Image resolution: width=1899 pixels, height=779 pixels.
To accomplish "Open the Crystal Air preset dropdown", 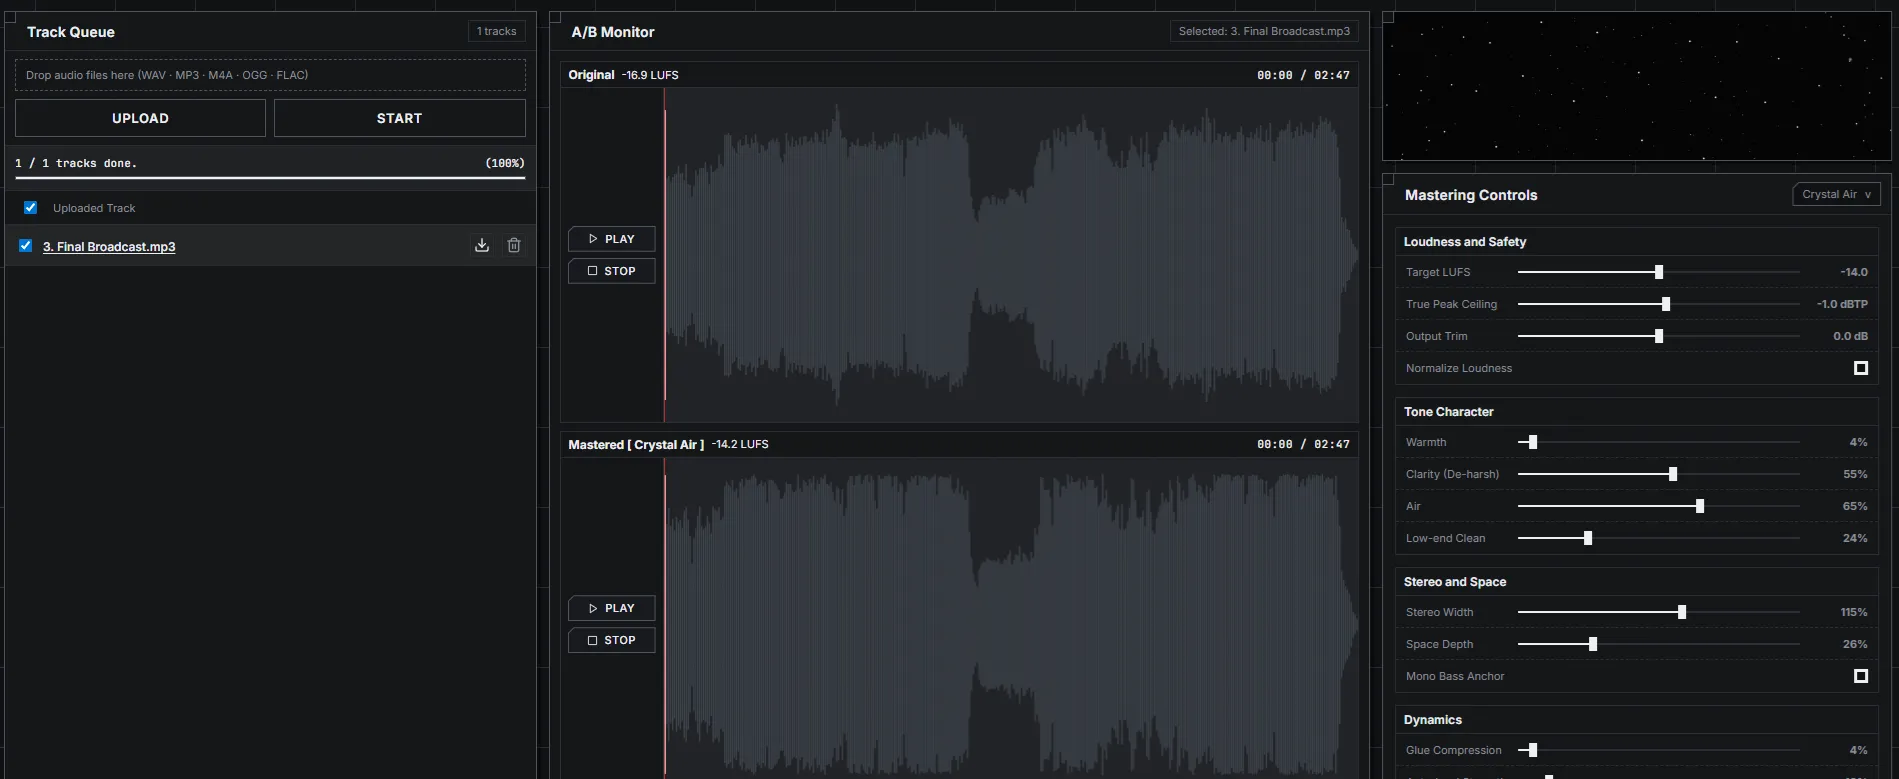I will 1836,195.
